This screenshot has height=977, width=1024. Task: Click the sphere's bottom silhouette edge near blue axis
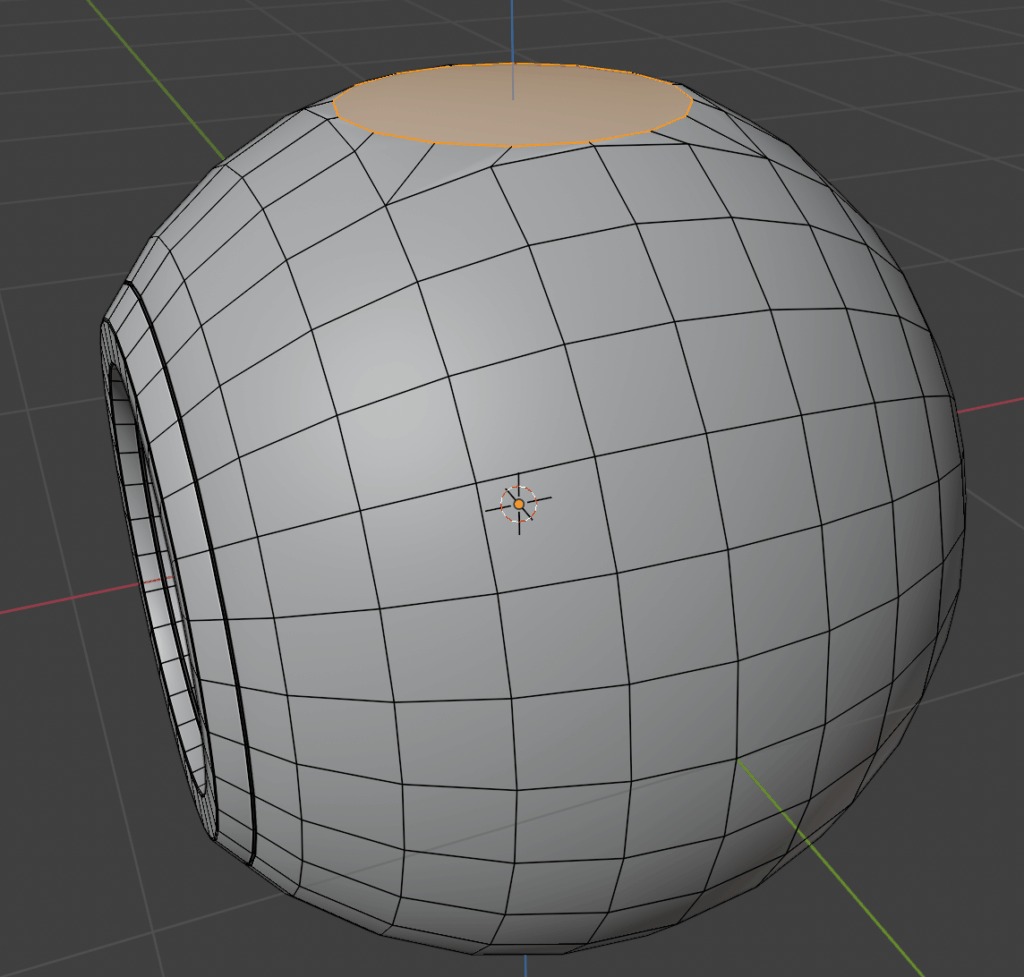[x=525, y=951]
